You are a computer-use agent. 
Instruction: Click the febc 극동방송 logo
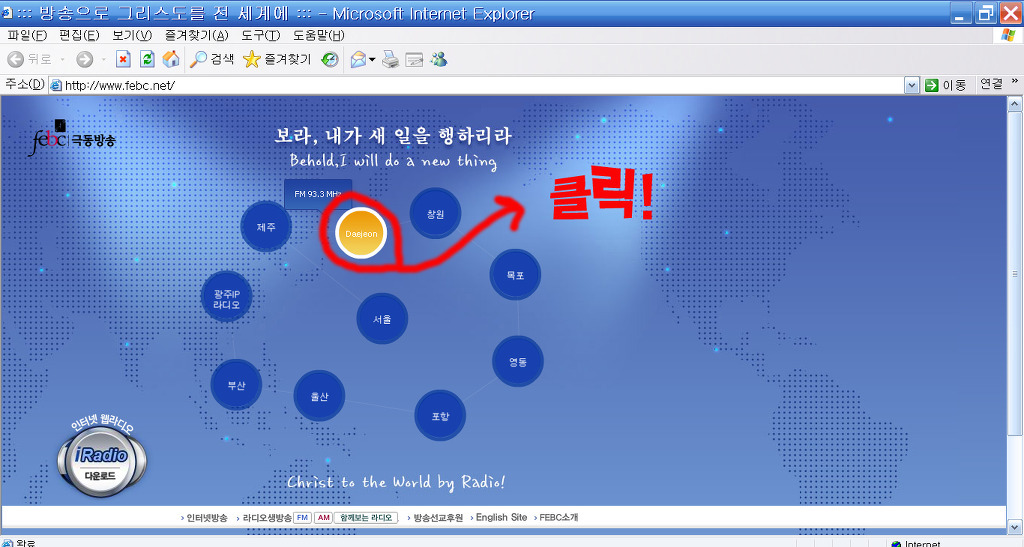coord(72,138)
